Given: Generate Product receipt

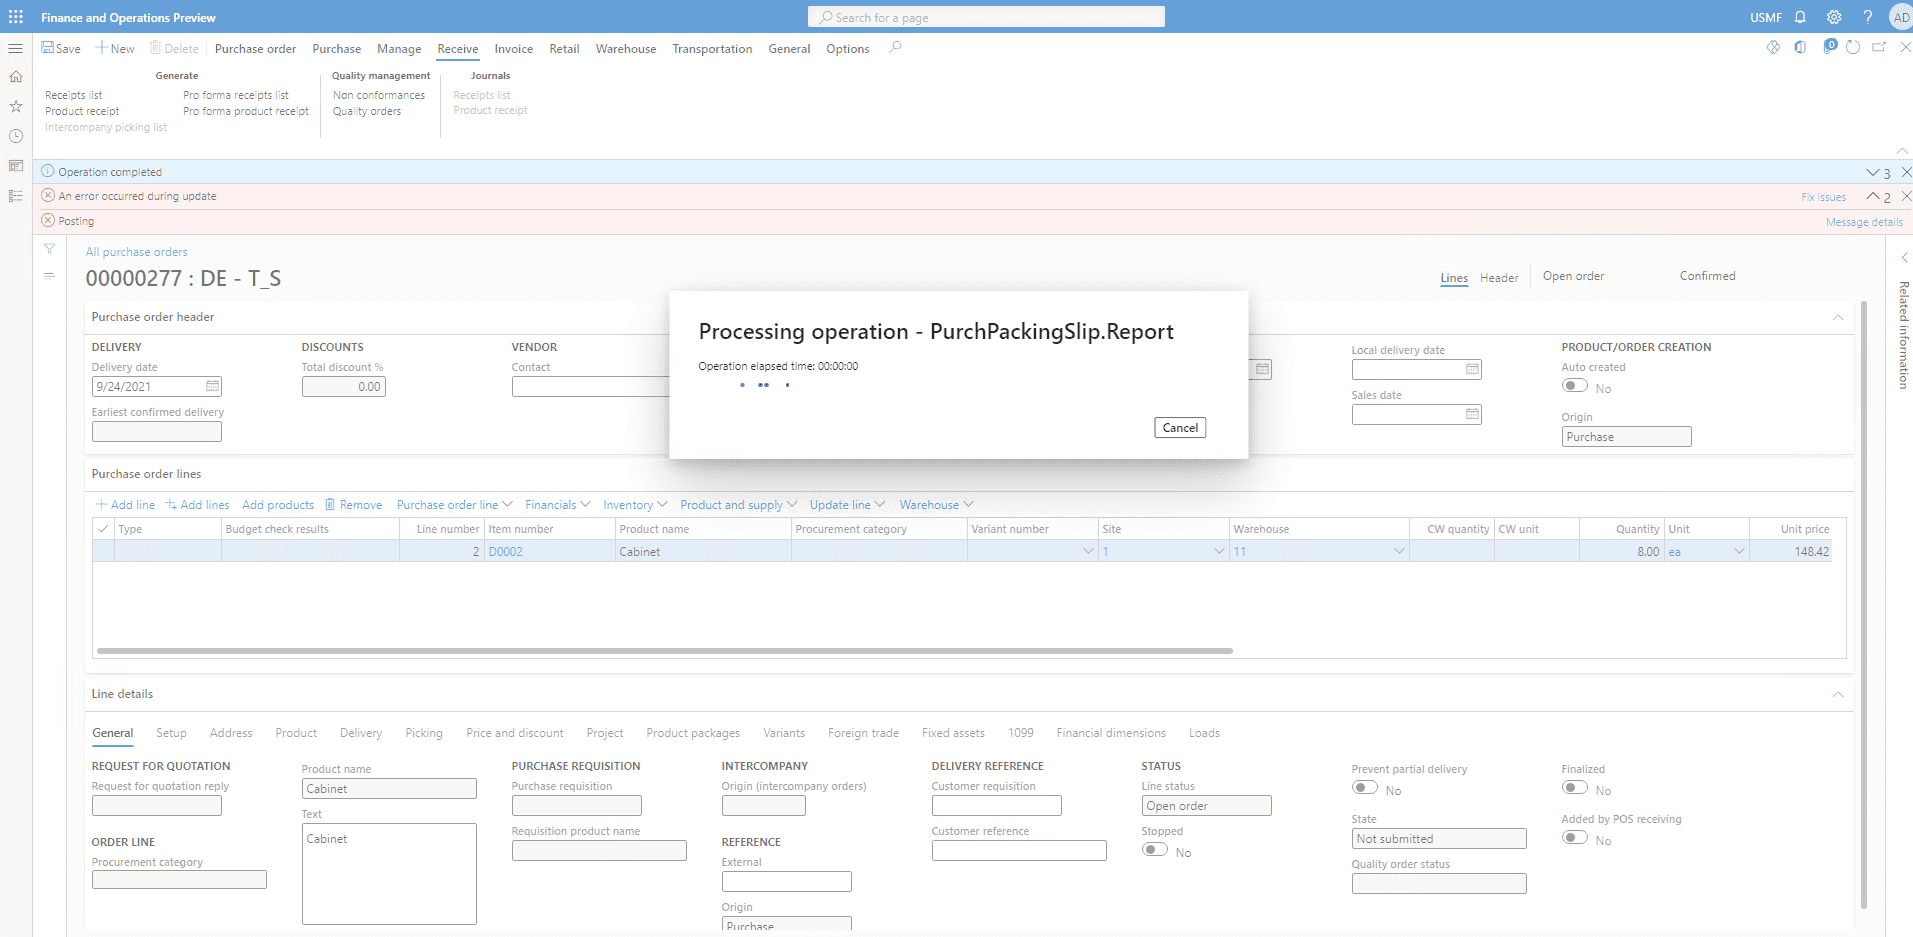Looking at the screenshot, I should (82, 111).
